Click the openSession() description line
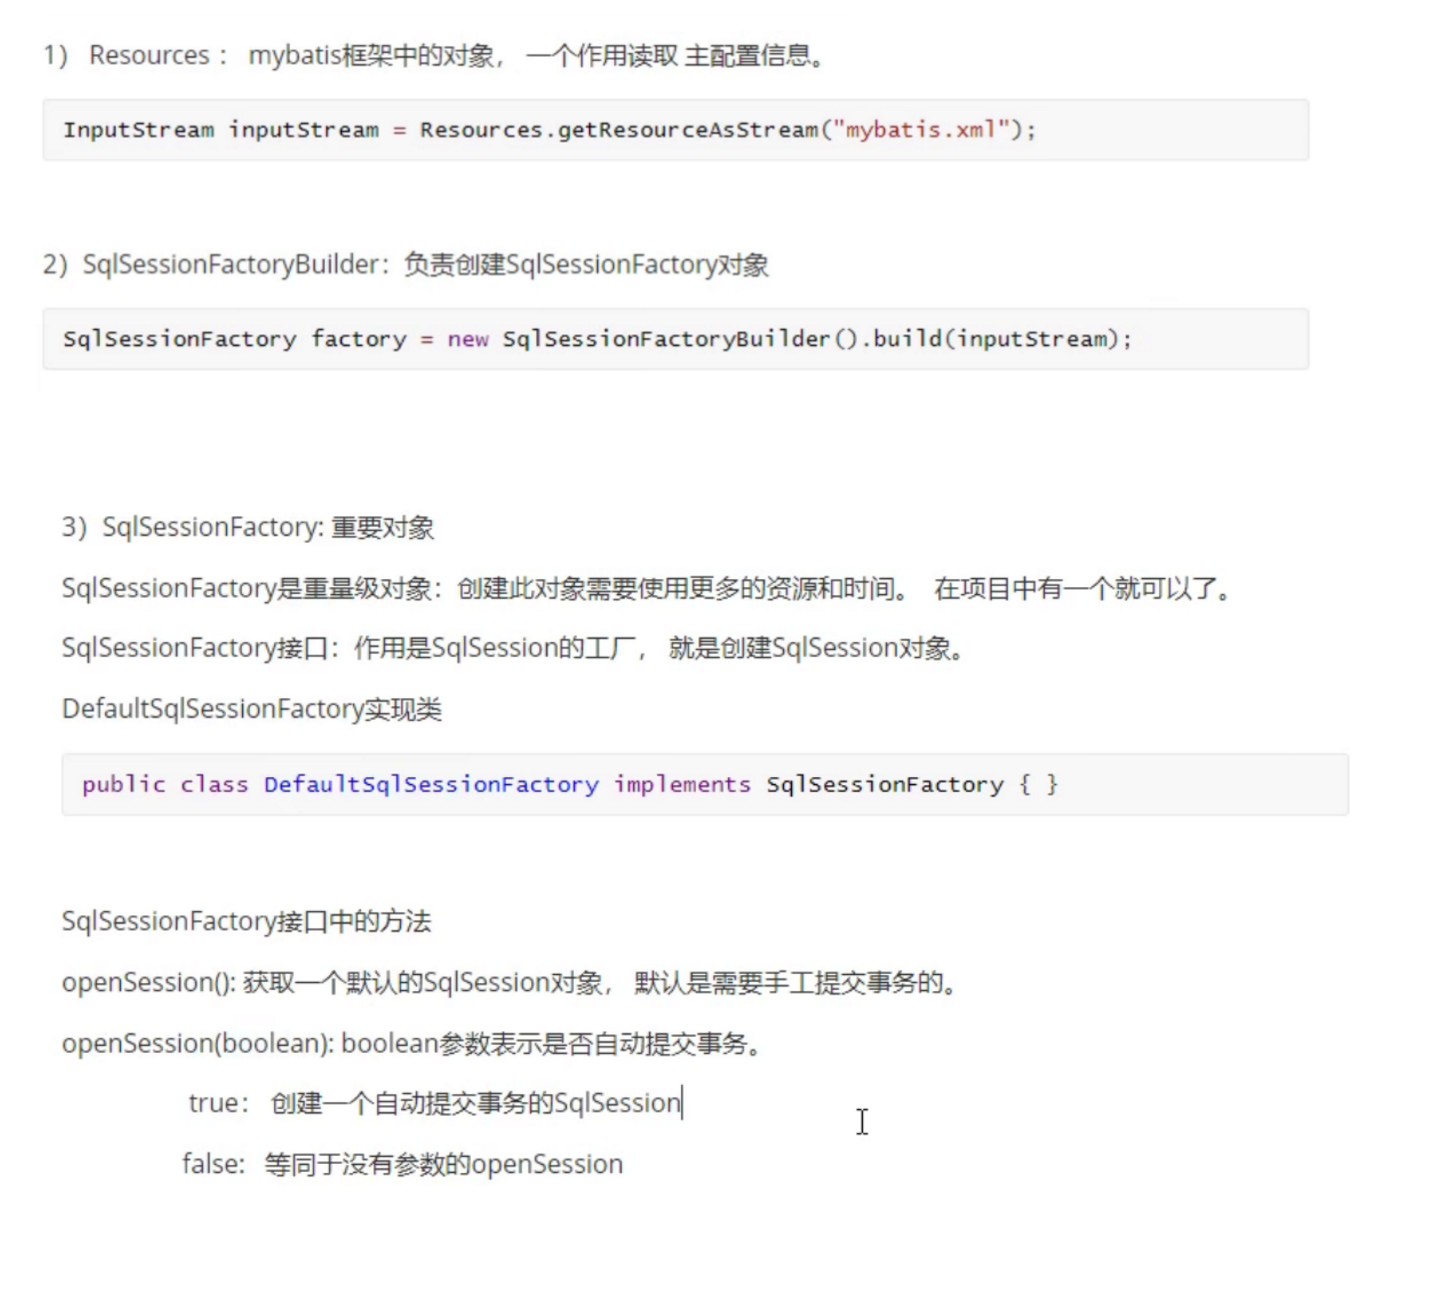The height and width of the screenshot is (1312, 1455). [x=510, y=983]
